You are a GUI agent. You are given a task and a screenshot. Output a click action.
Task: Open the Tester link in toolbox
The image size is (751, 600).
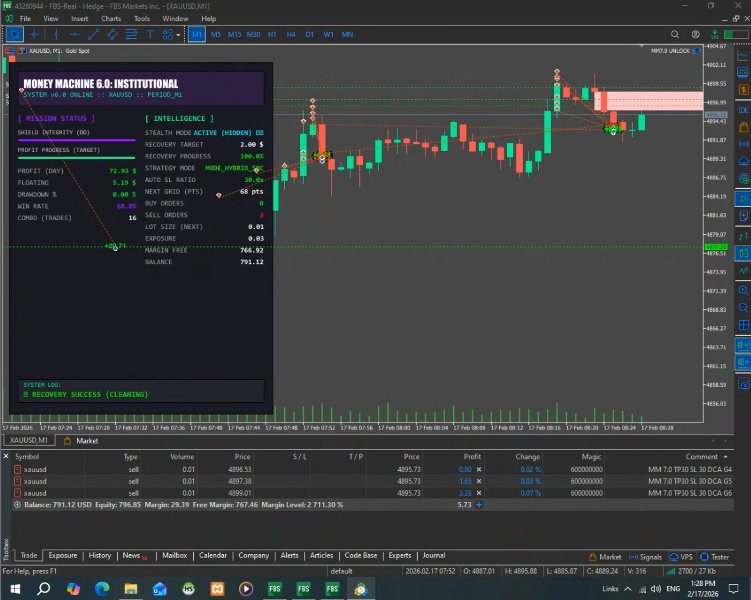tap(715, 557)
